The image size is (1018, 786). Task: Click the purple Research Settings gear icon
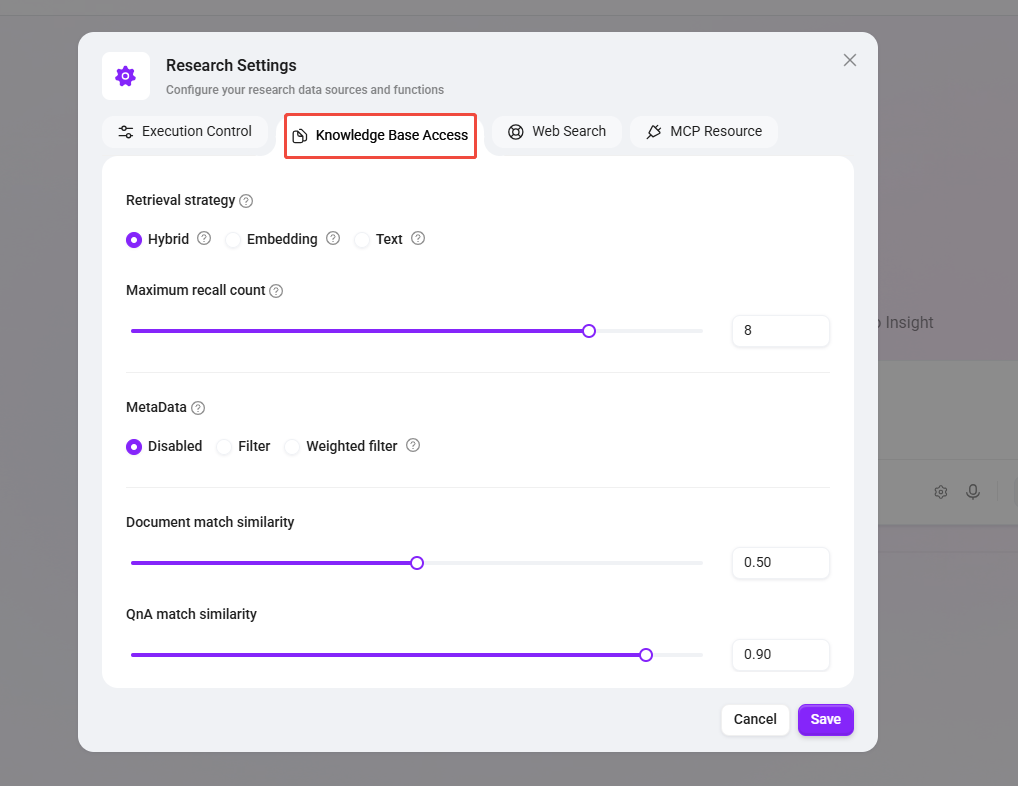tap(125, 76)
